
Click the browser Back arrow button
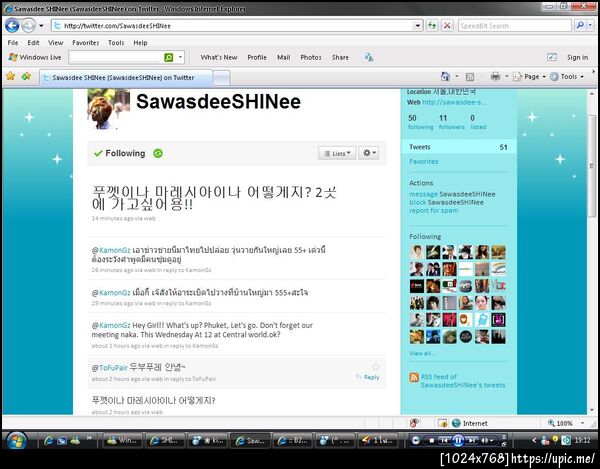[x=12, y=26]
